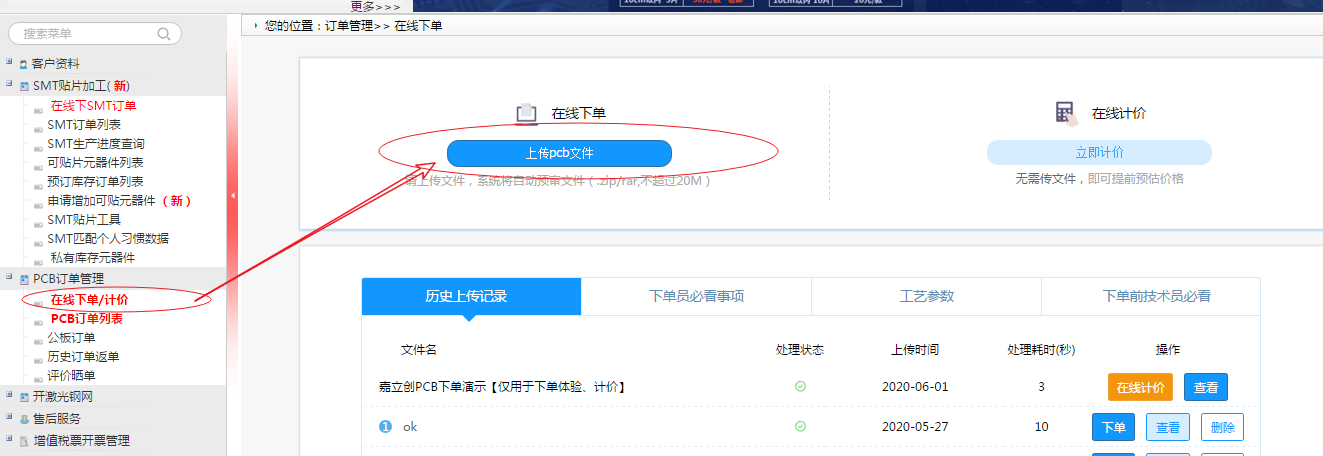
Task: Expand the 售后服务 menu group
Action: (x=9, y=418)
